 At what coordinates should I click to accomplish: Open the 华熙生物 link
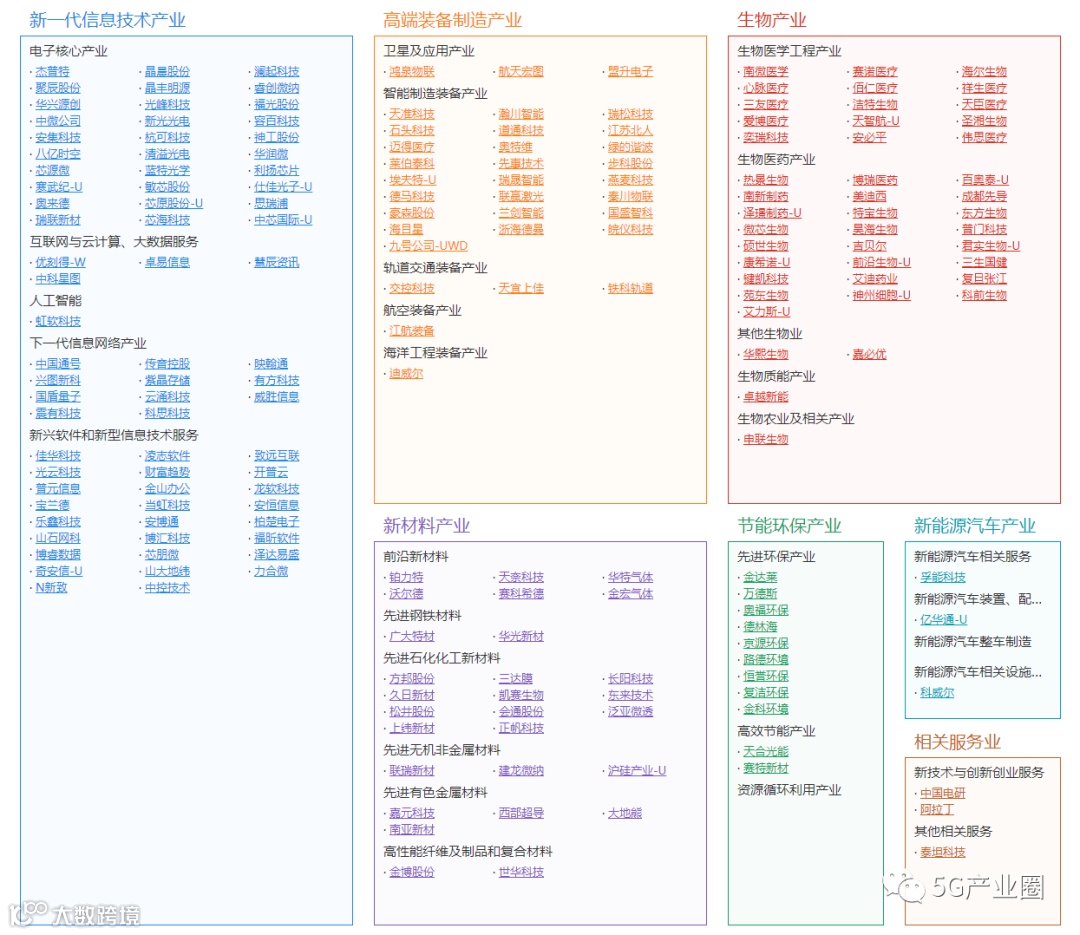[766, 355]
